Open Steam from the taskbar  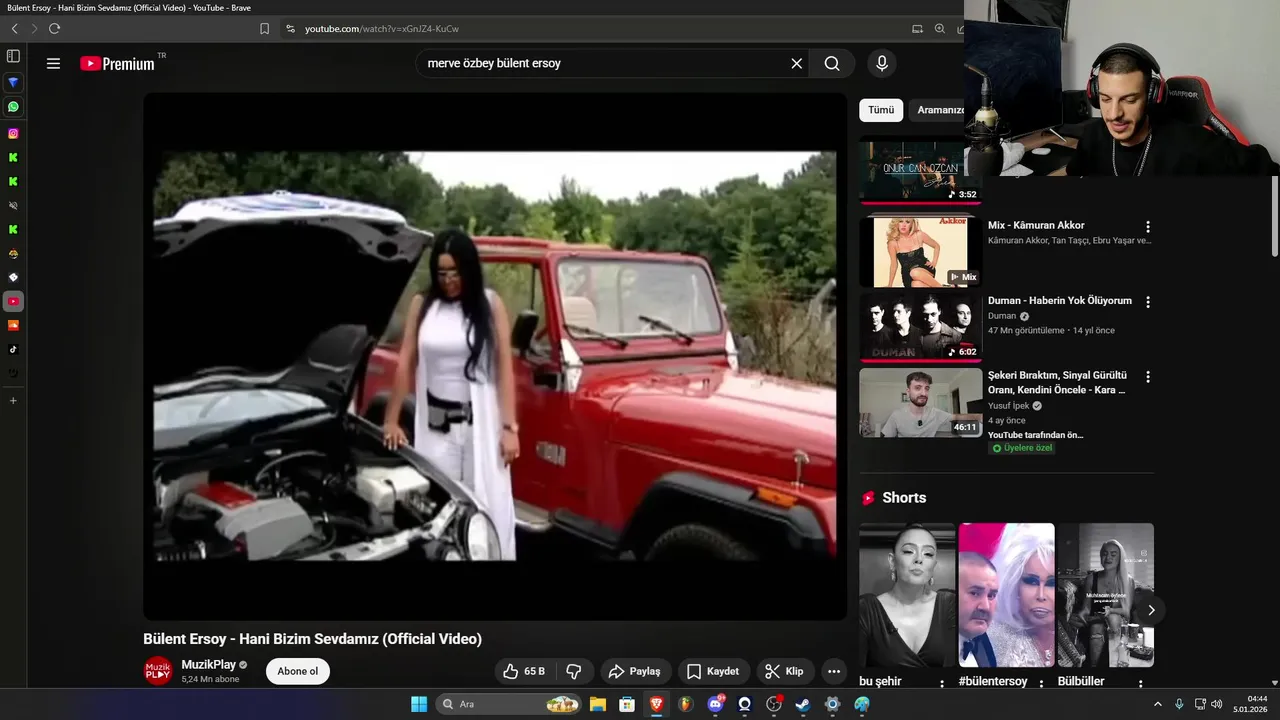(x=802, y=704)
